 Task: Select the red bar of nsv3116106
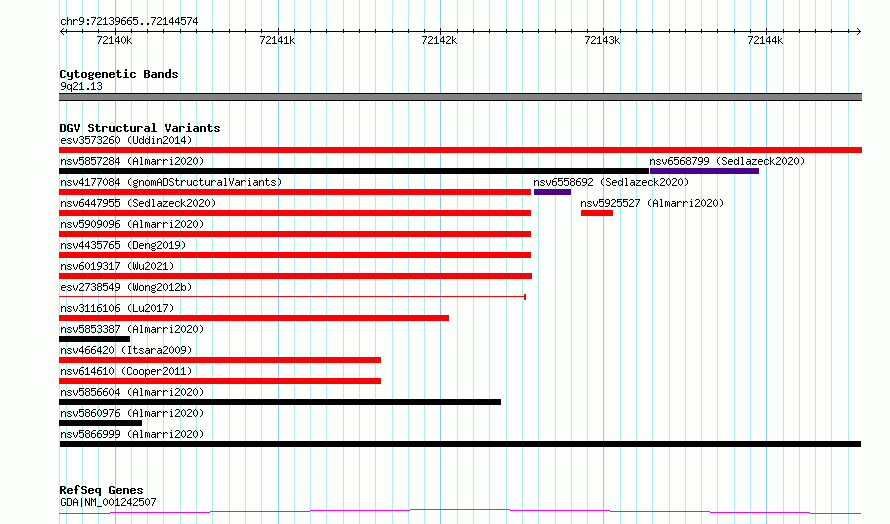[x=254, y=318]
